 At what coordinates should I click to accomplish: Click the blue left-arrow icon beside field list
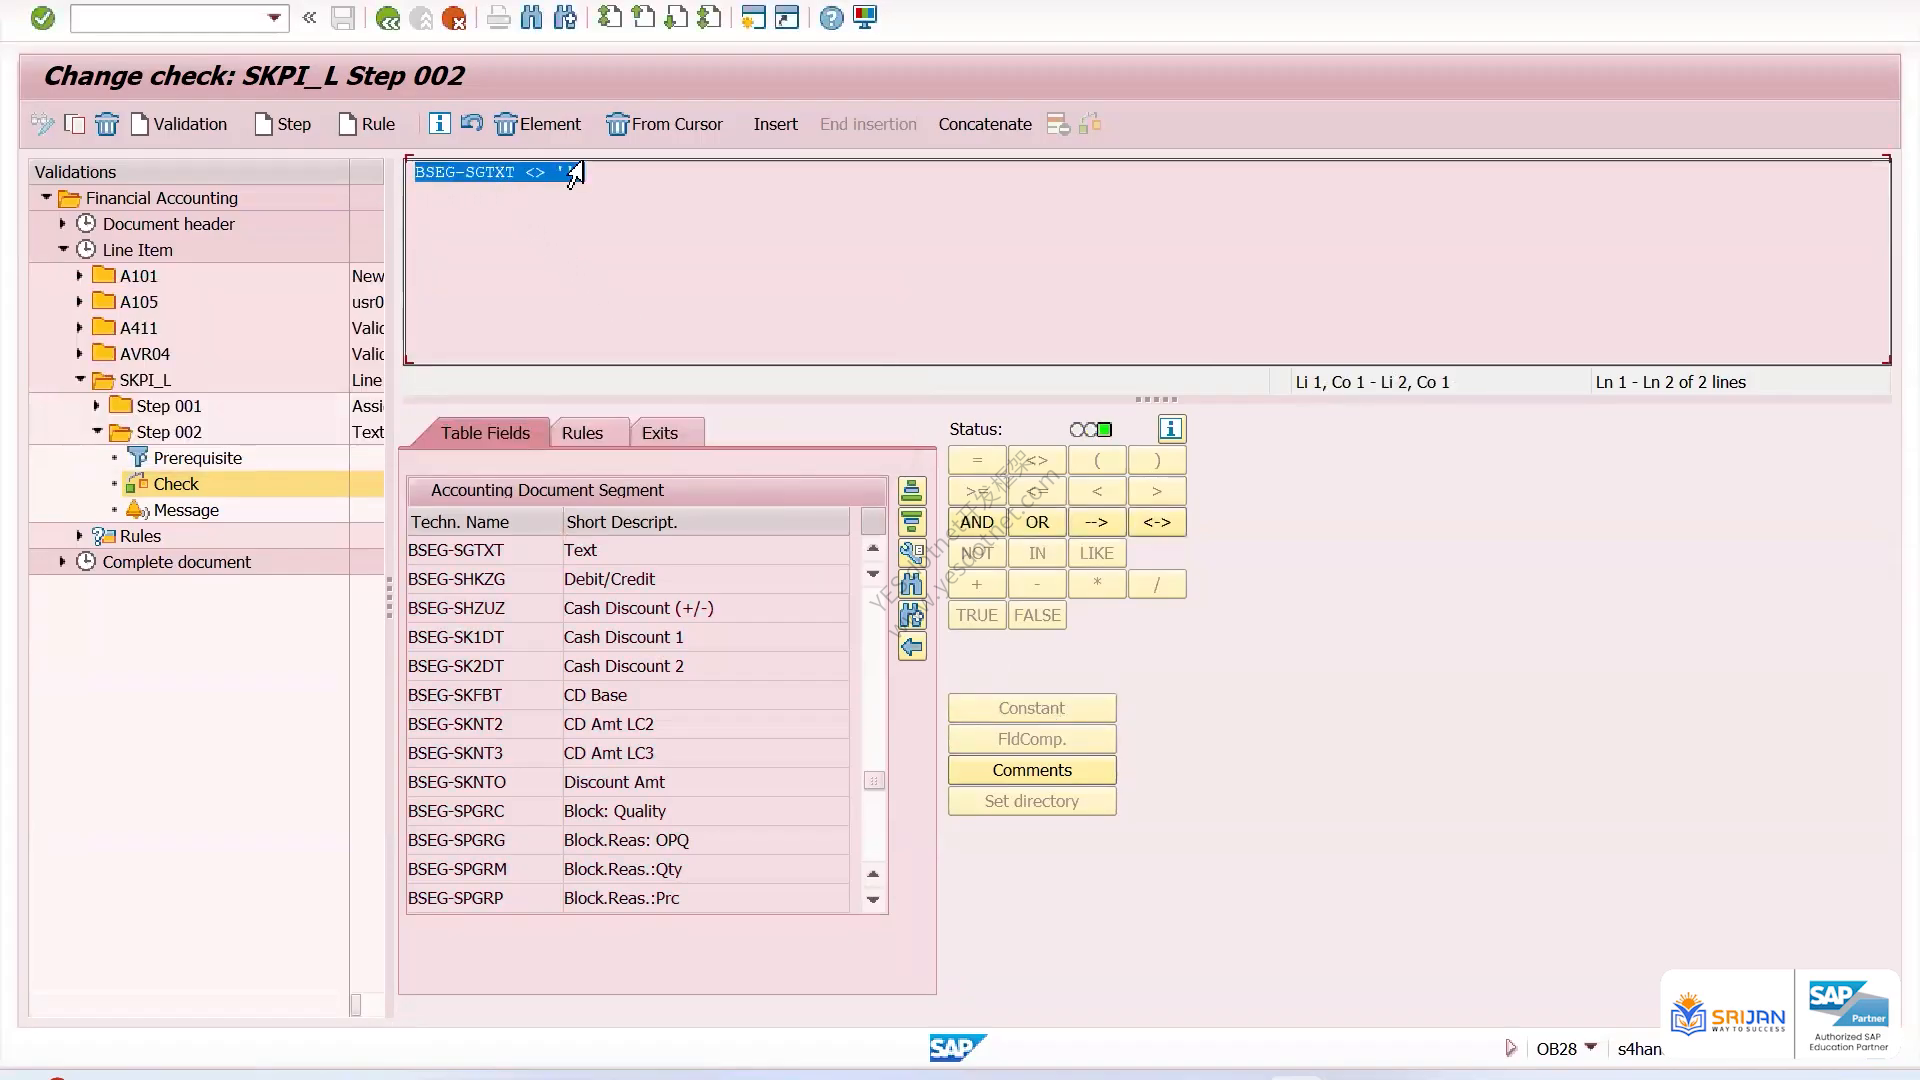pos(912,647)
